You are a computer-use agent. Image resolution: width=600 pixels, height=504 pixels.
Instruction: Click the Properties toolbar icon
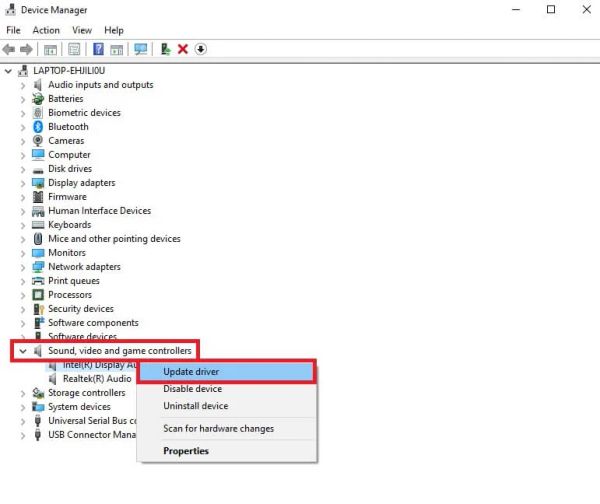74,49
